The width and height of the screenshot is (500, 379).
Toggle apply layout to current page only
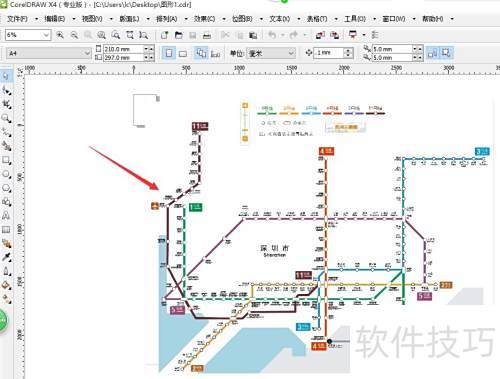coord(215,53)
